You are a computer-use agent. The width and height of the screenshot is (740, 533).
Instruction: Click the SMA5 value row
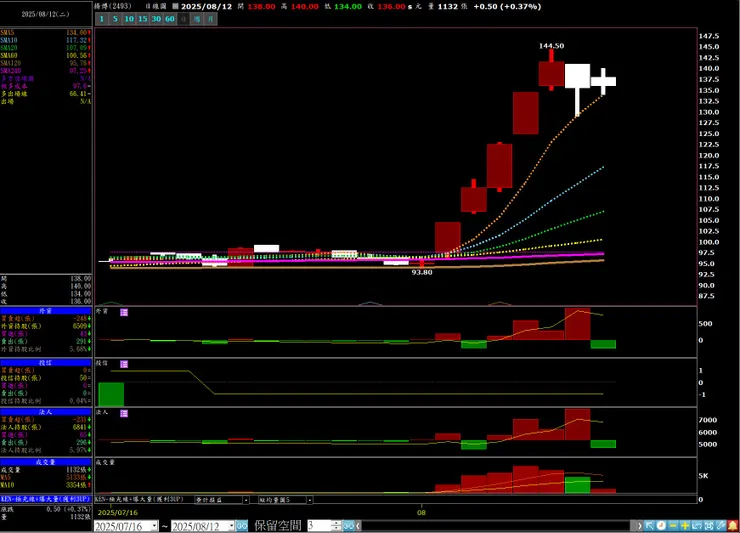46,33
